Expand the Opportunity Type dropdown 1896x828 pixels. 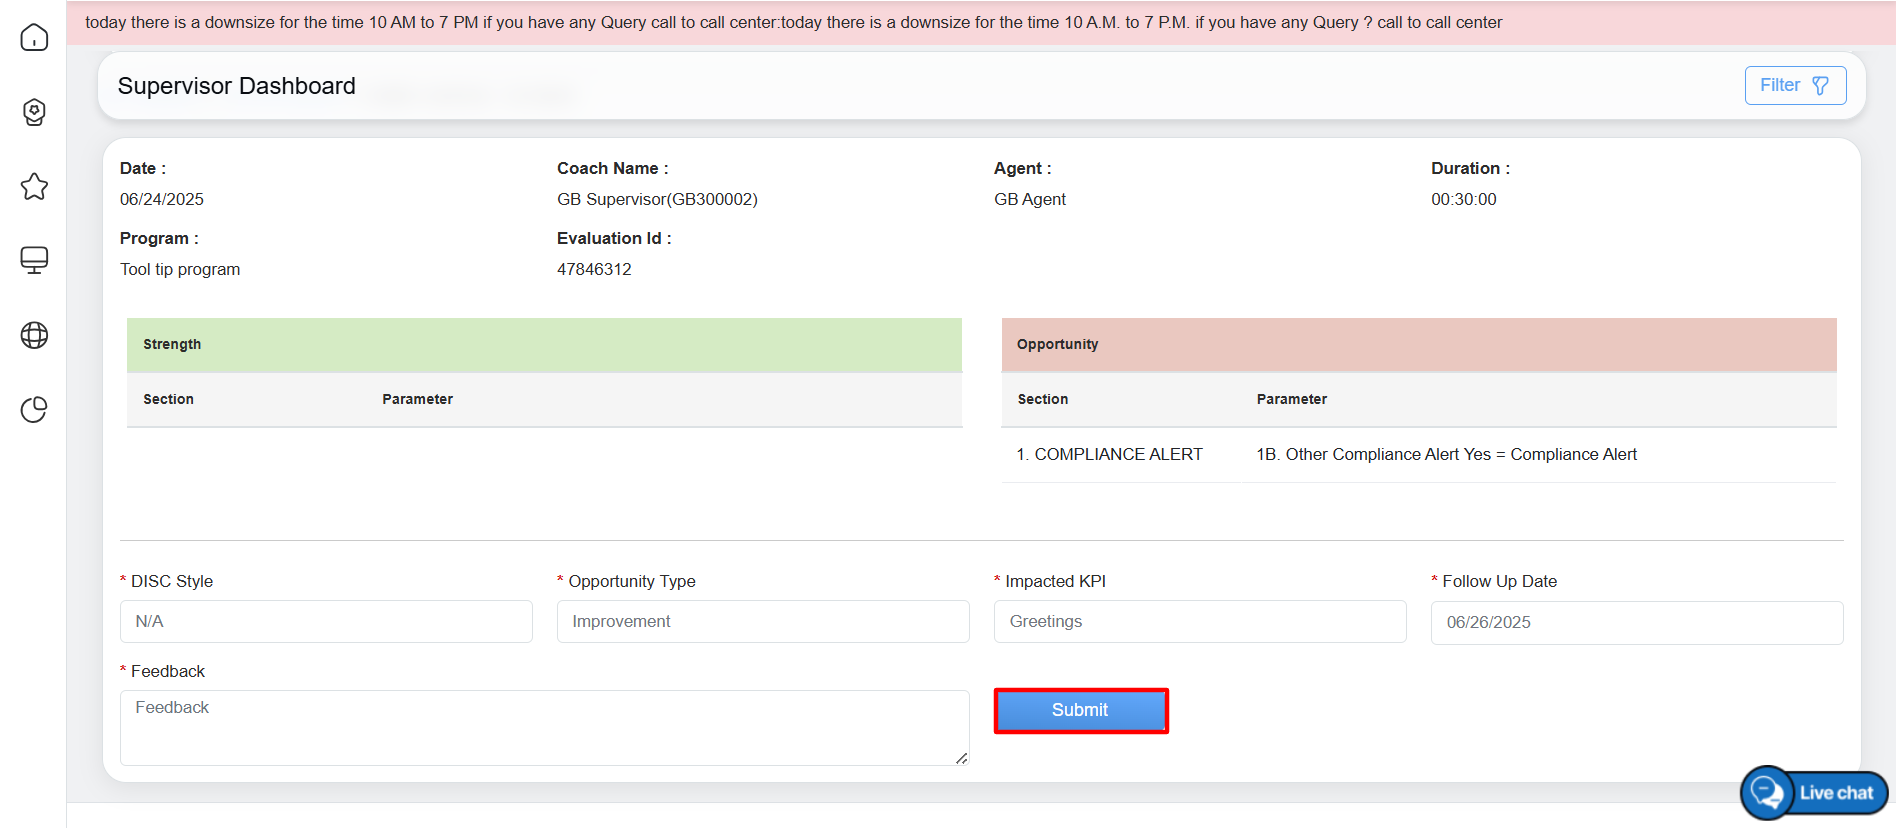[x=762, y=622]
